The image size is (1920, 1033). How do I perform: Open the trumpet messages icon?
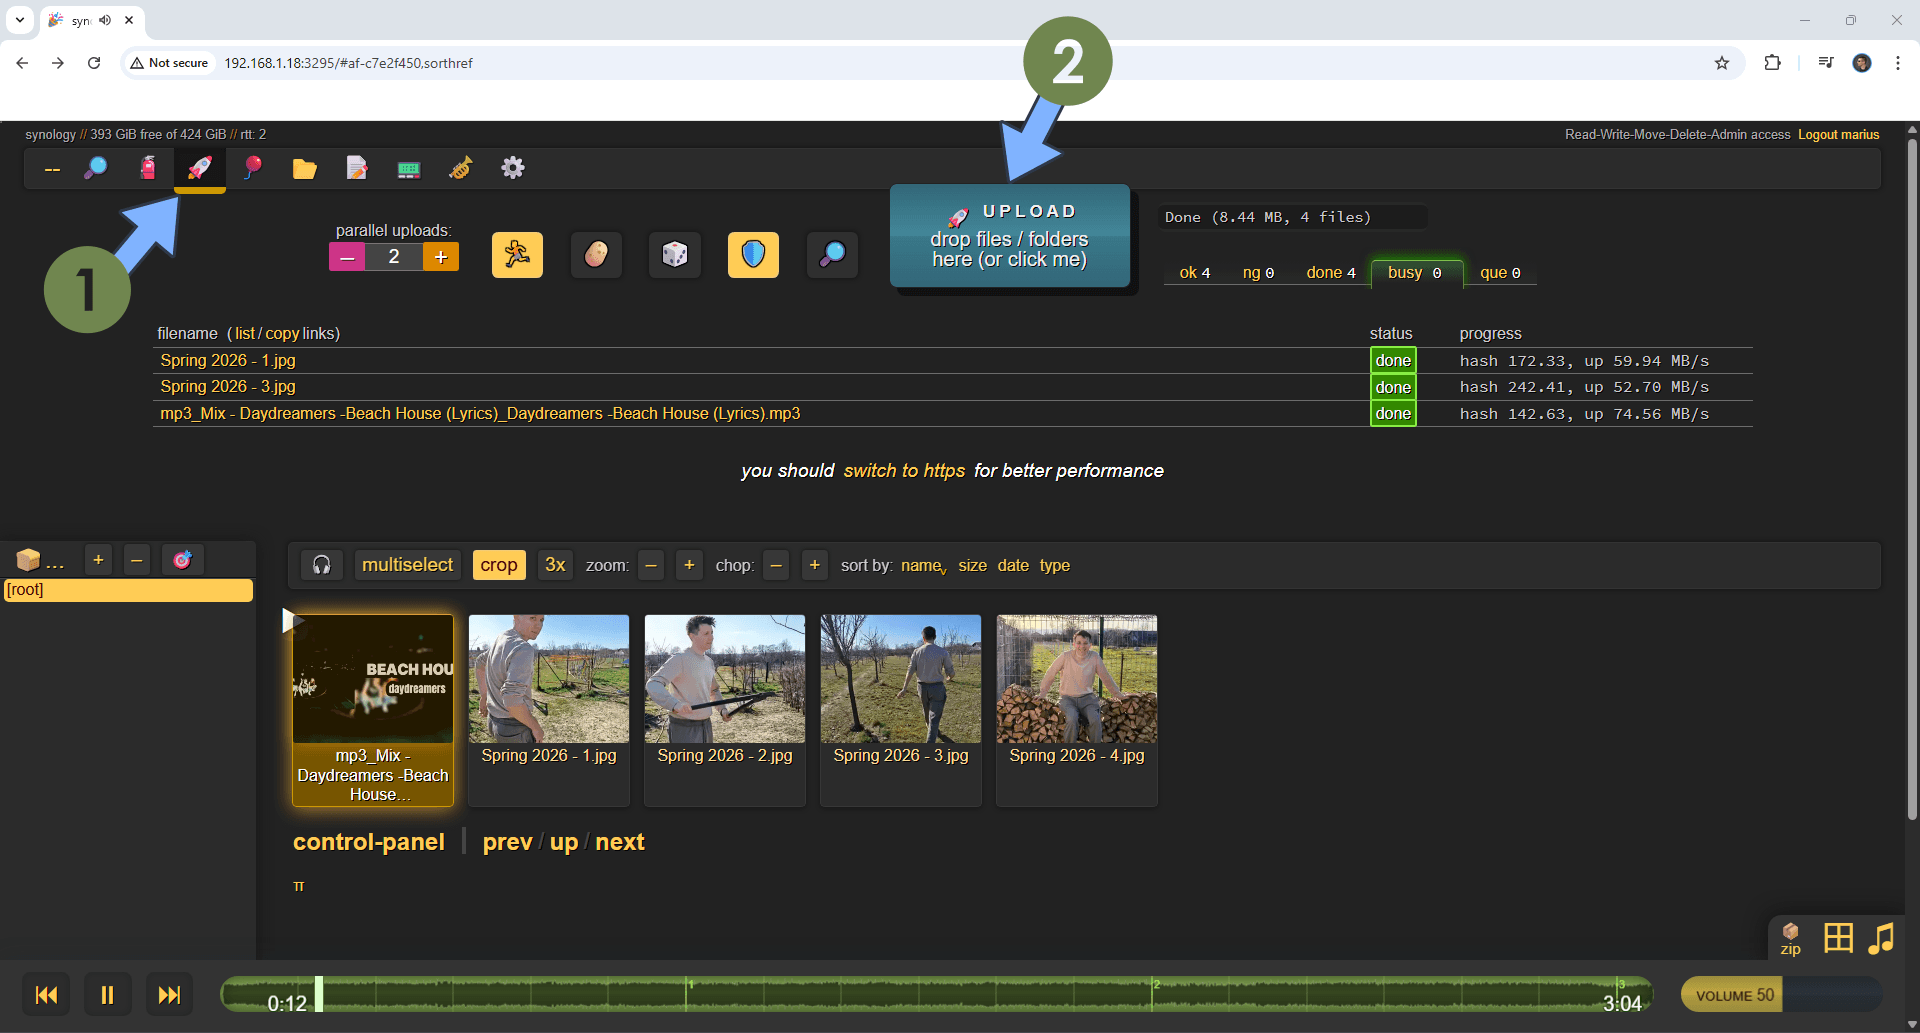tap(460, 168)
